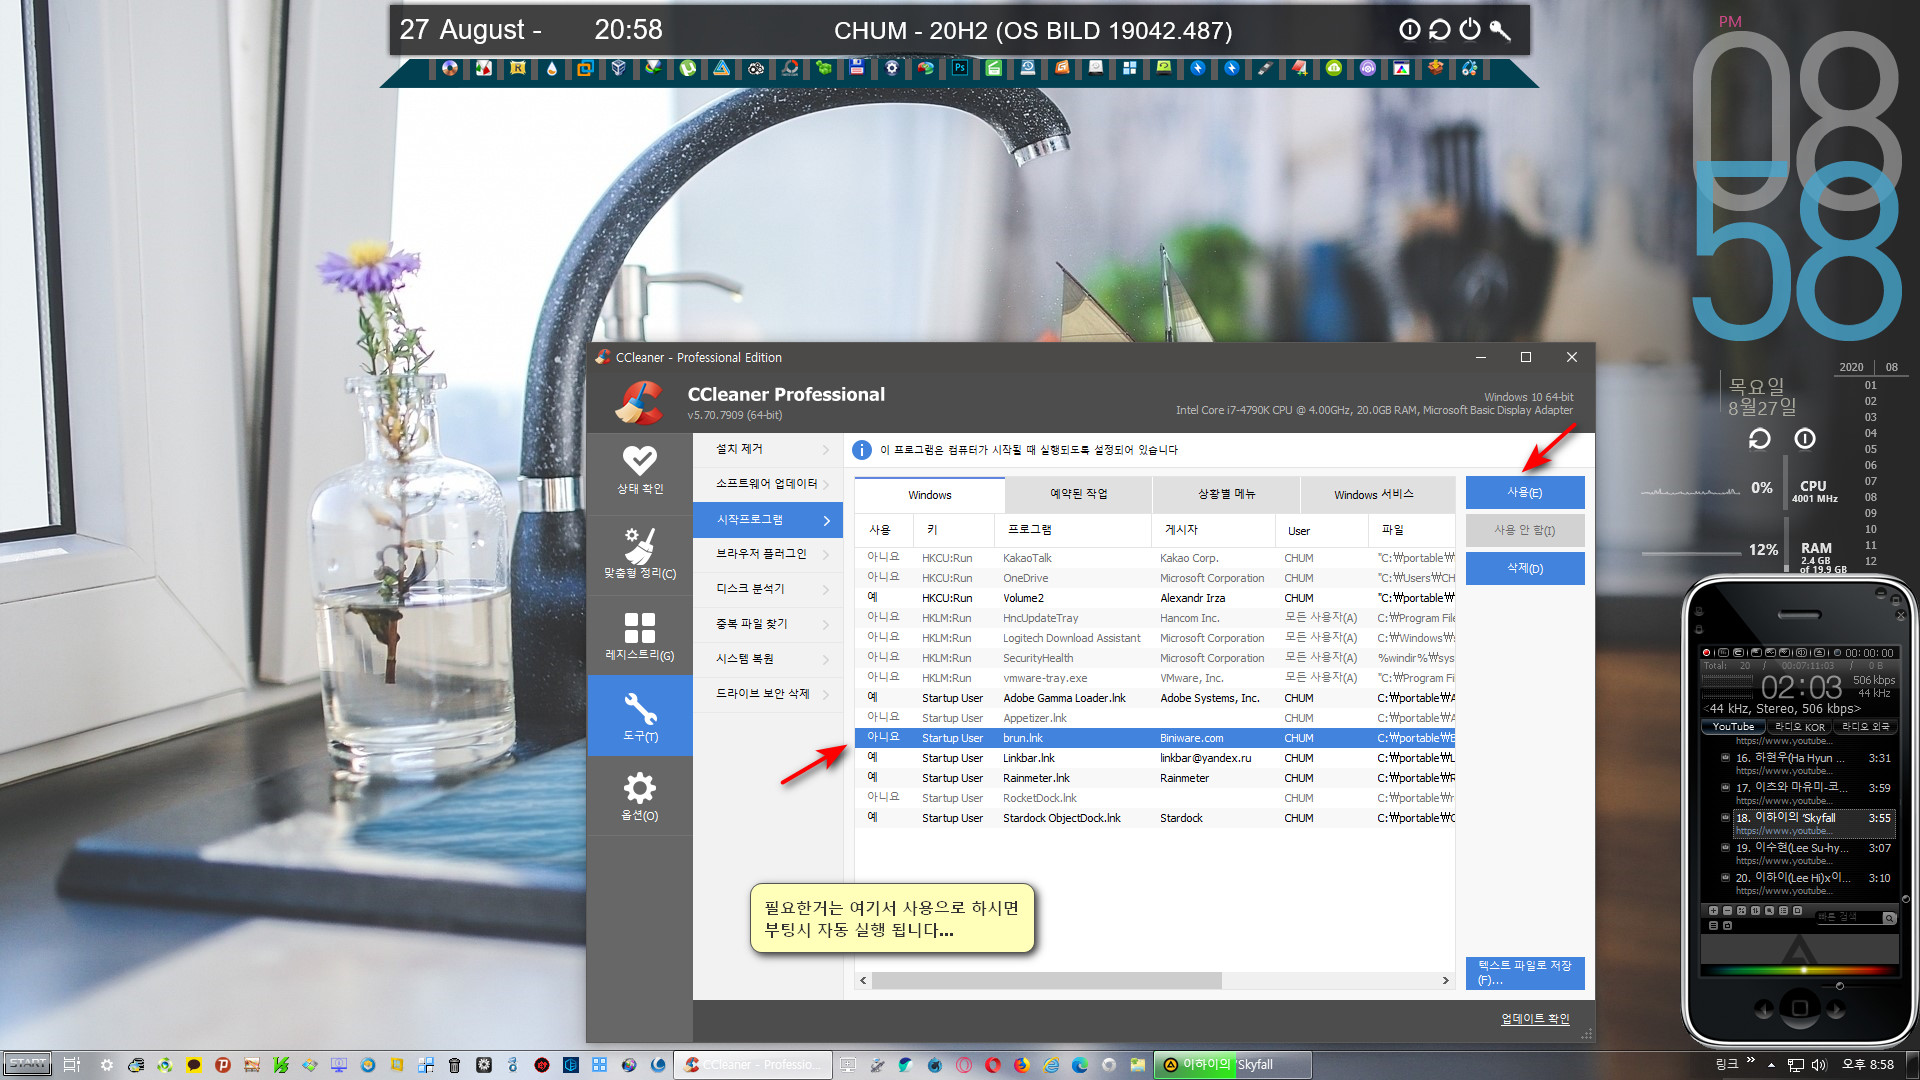The image size is (1920, 1080).
Task: Click the refresh icon in top bar
Action: coord(1439,30)
